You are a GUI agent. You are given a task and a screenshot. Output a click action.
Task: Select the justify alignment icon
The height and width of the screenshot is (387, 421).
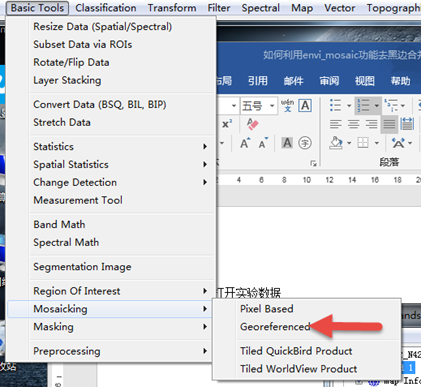[x=389, y=124]
